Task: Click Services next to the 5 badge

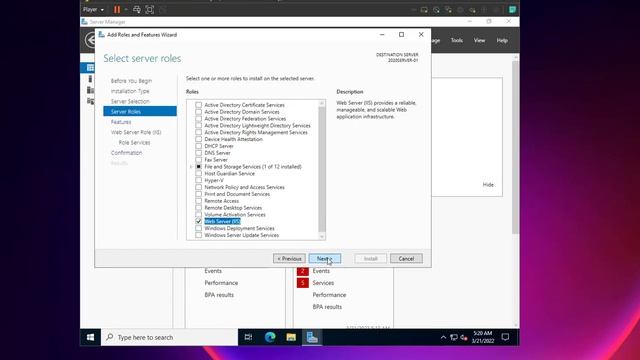Action: [x=323, y=282]
